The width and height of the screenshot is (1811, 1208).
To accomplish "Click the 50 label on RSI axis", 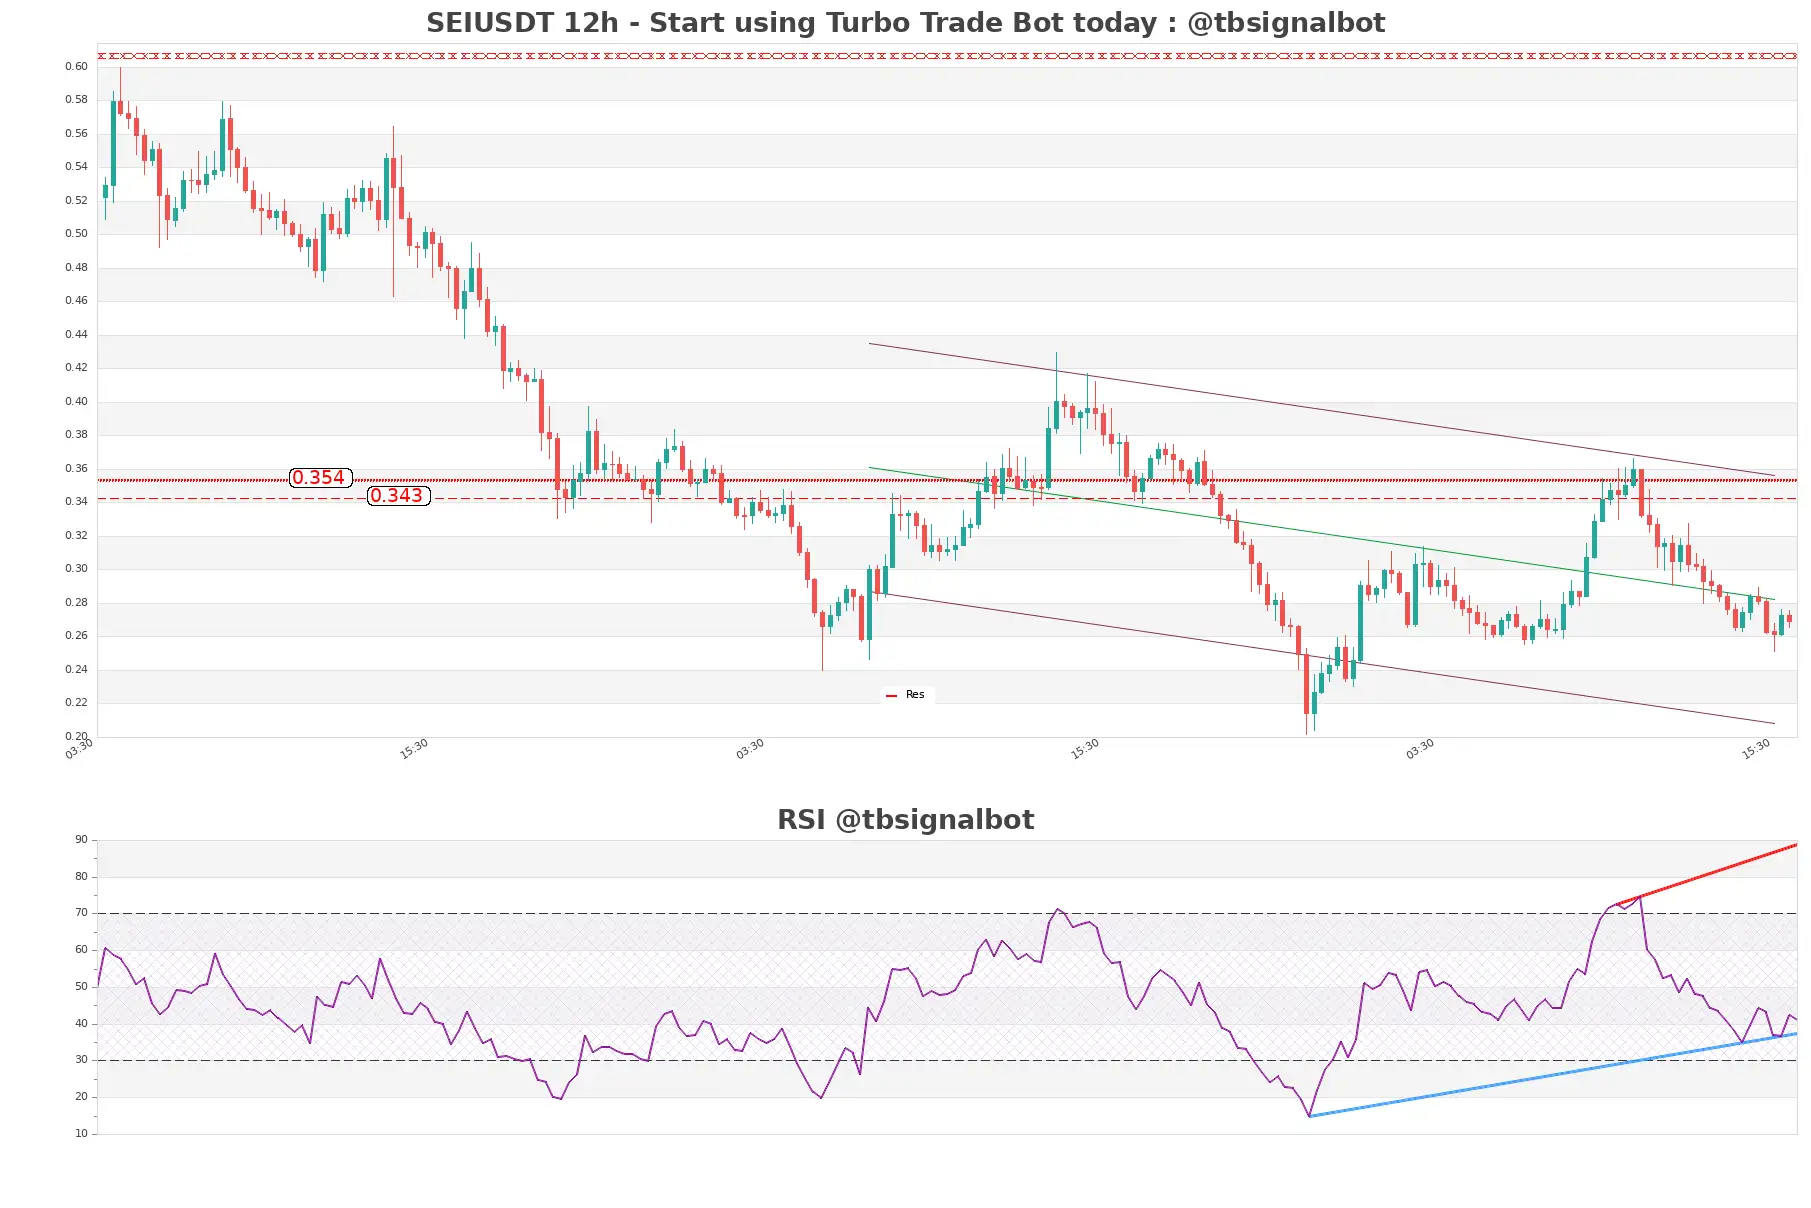I will tap(81, 986).
